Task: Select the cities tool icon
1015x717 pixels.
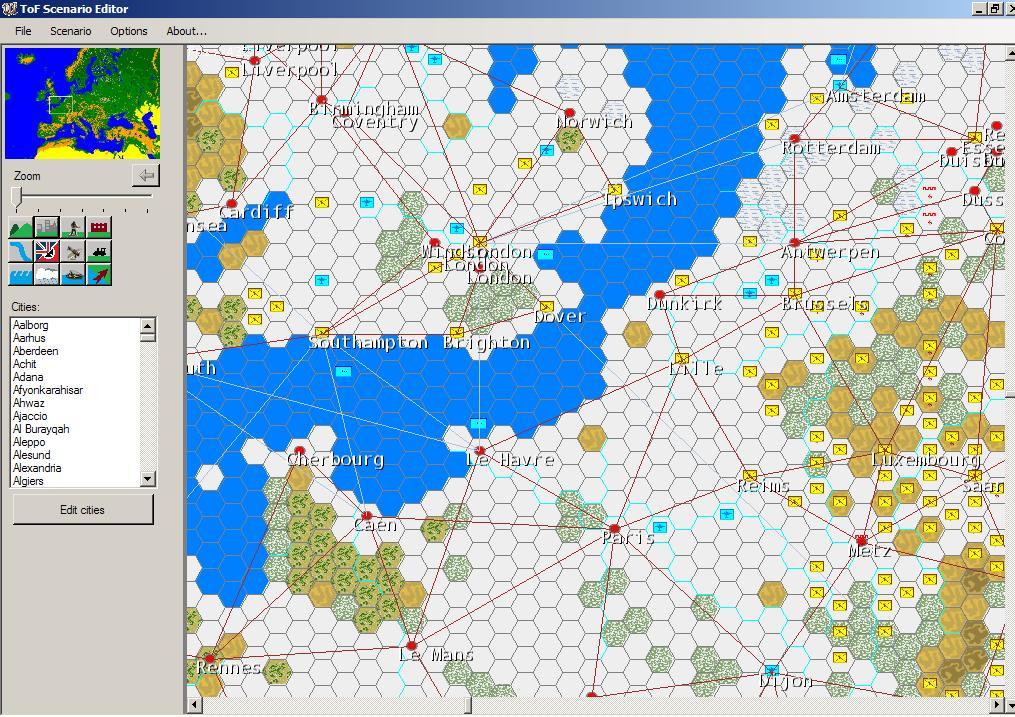Action: click(x=47, y=227)
